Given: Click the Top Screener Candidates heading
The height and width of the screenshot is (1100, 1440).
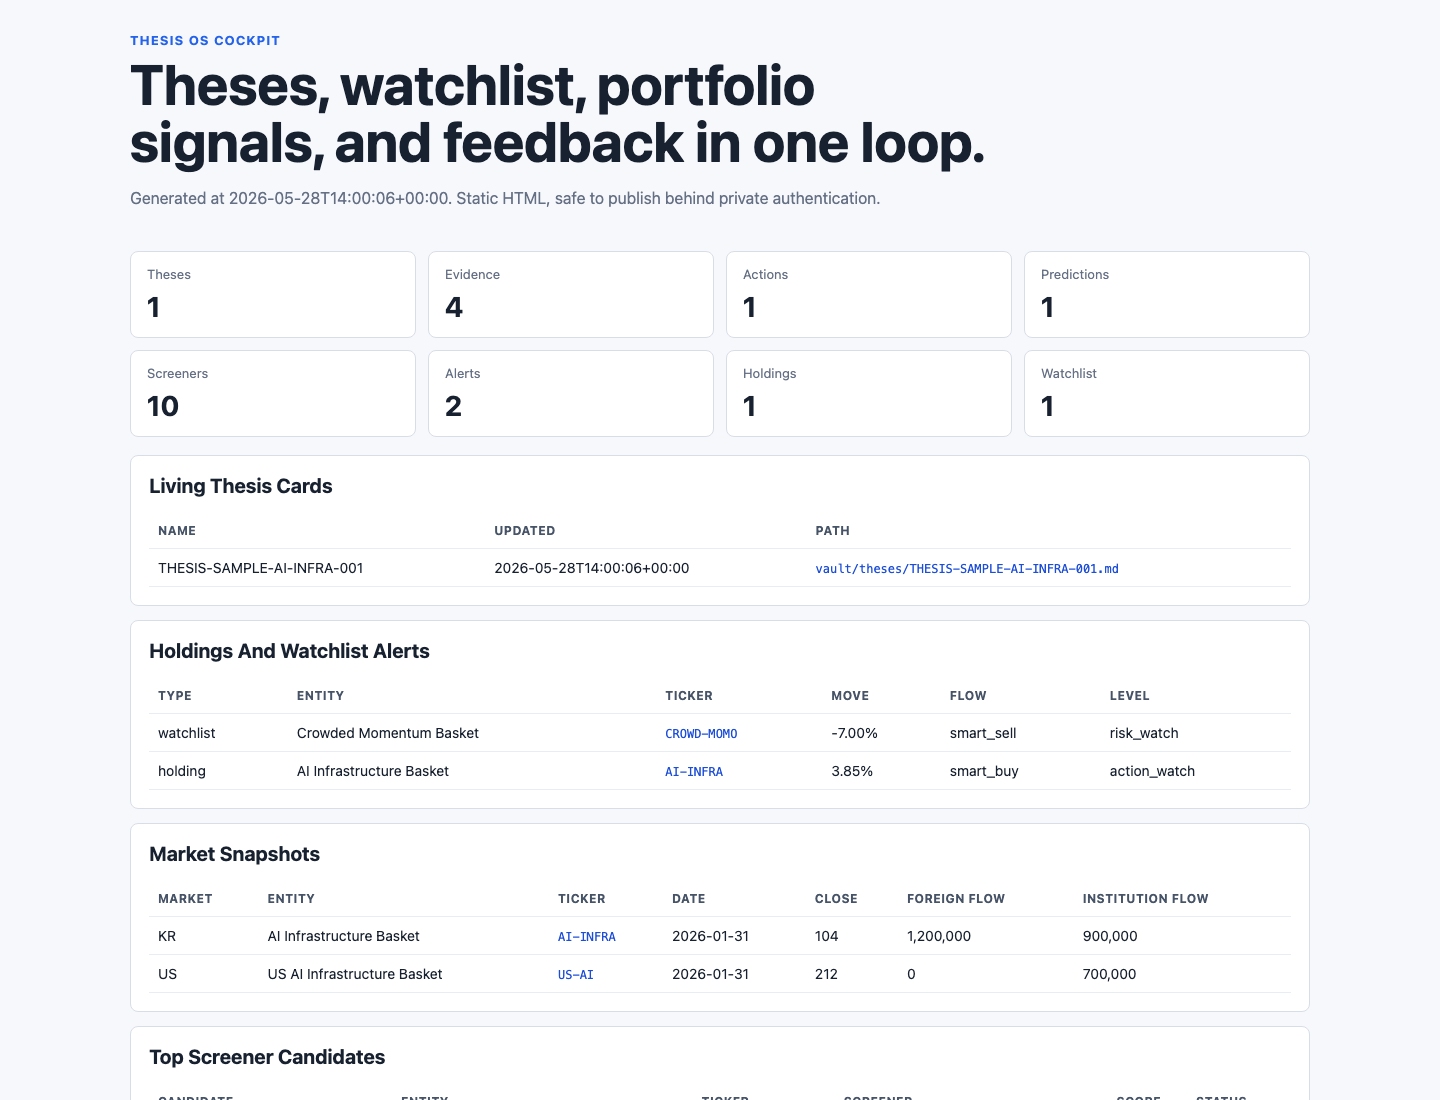Looking at the screenshot, I should 267,1057.
